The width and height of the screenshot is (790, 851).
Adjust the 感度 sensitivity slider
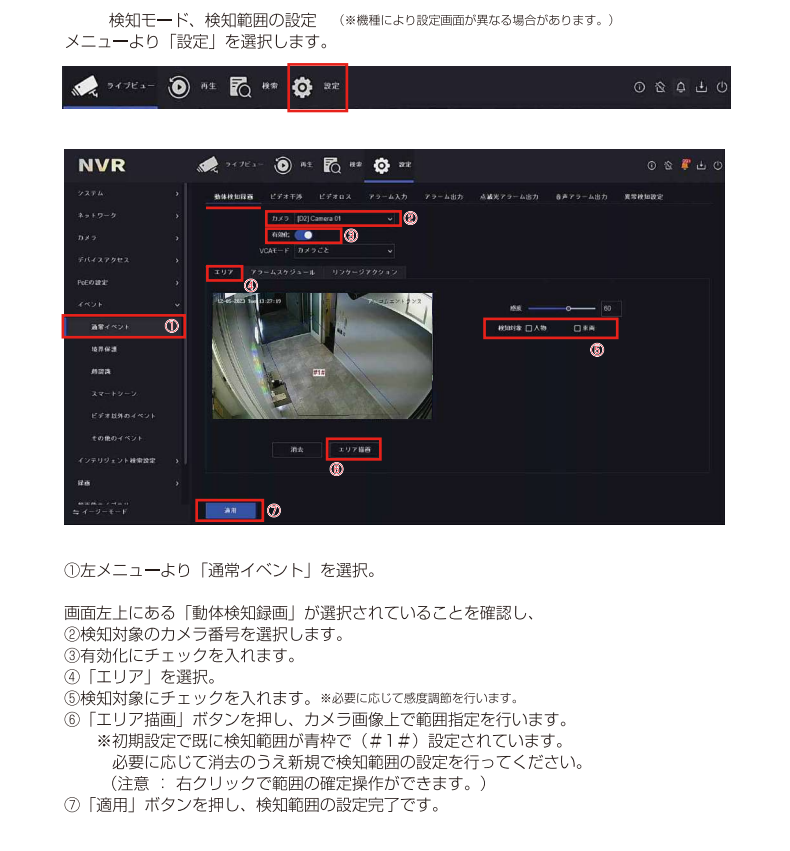pyautogui.click(x=567, y=309)
